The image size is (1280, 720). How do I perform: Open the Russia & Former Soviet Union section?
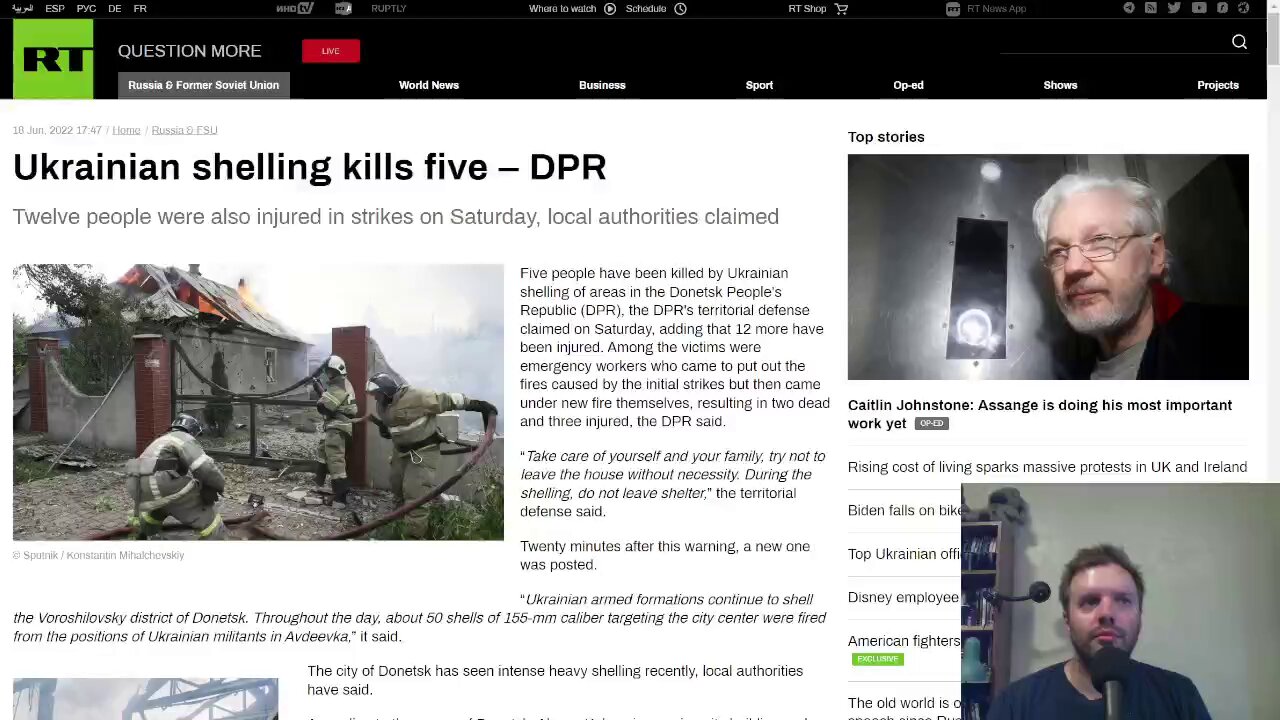click(204, 85)
